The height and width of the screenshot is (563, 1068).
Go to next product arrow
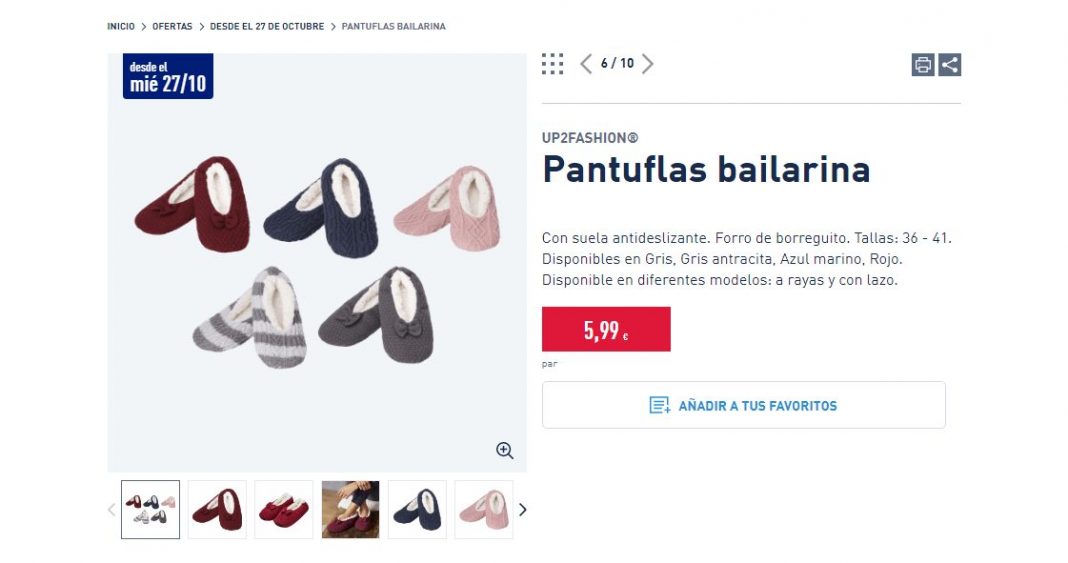pyautogui.click(x=648, y=64)
